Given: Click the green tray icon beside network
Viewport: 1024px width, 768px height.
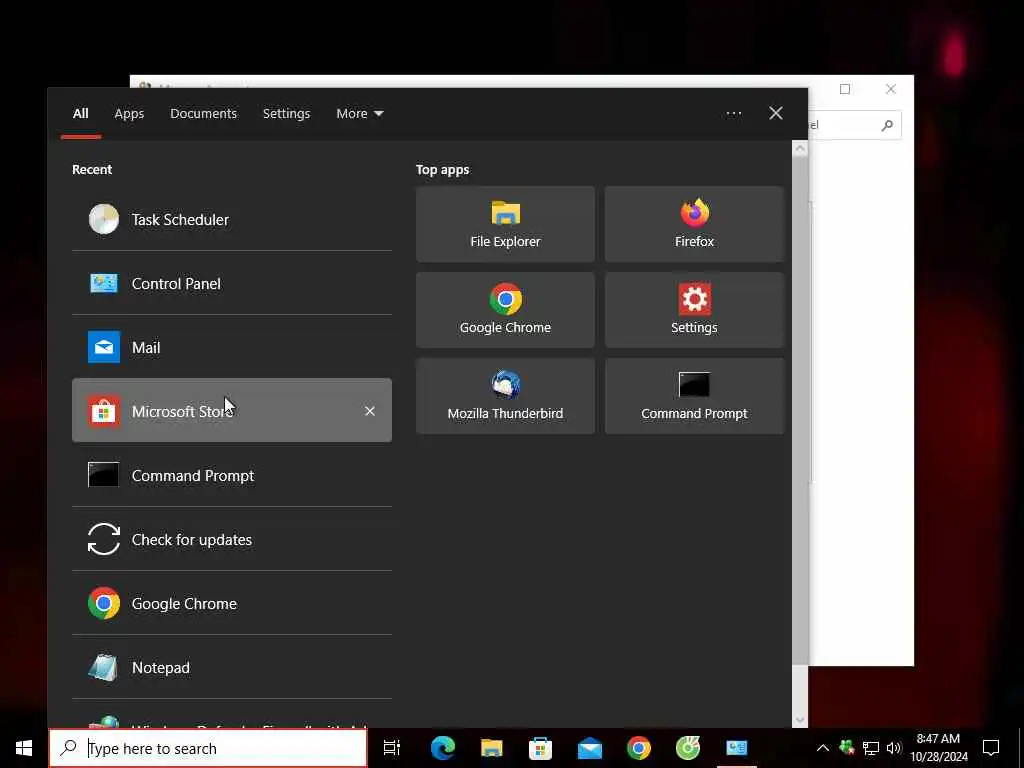Looking at the screenshot, I should 847,748.
